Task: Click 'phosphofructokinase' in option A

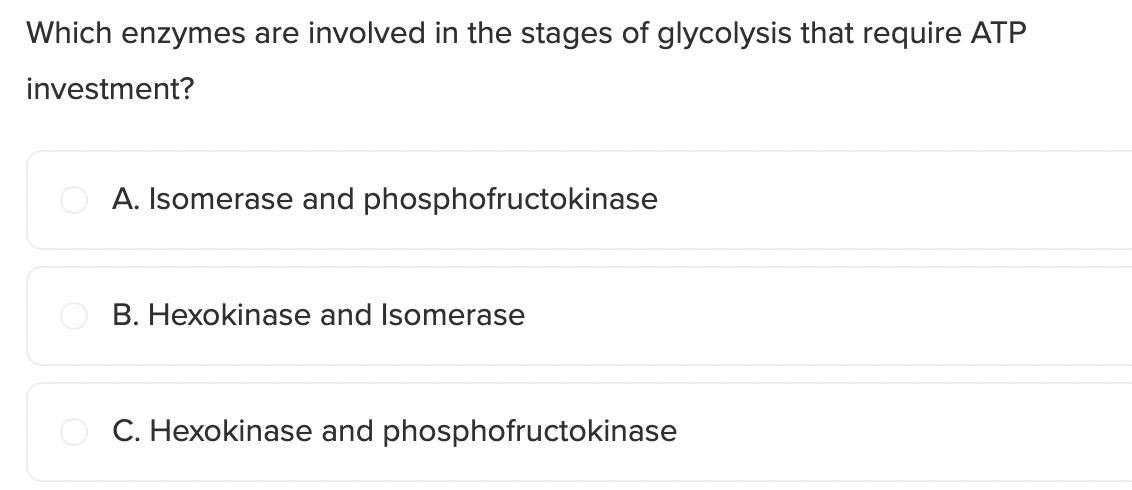Action: (510, 200)
